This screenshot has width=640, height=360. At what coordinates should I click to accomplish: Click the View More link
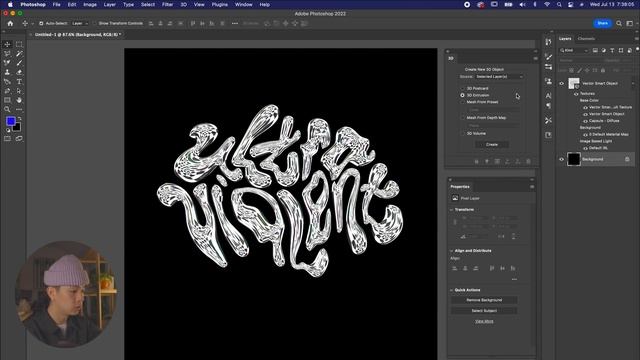click(x=484, y=322)
